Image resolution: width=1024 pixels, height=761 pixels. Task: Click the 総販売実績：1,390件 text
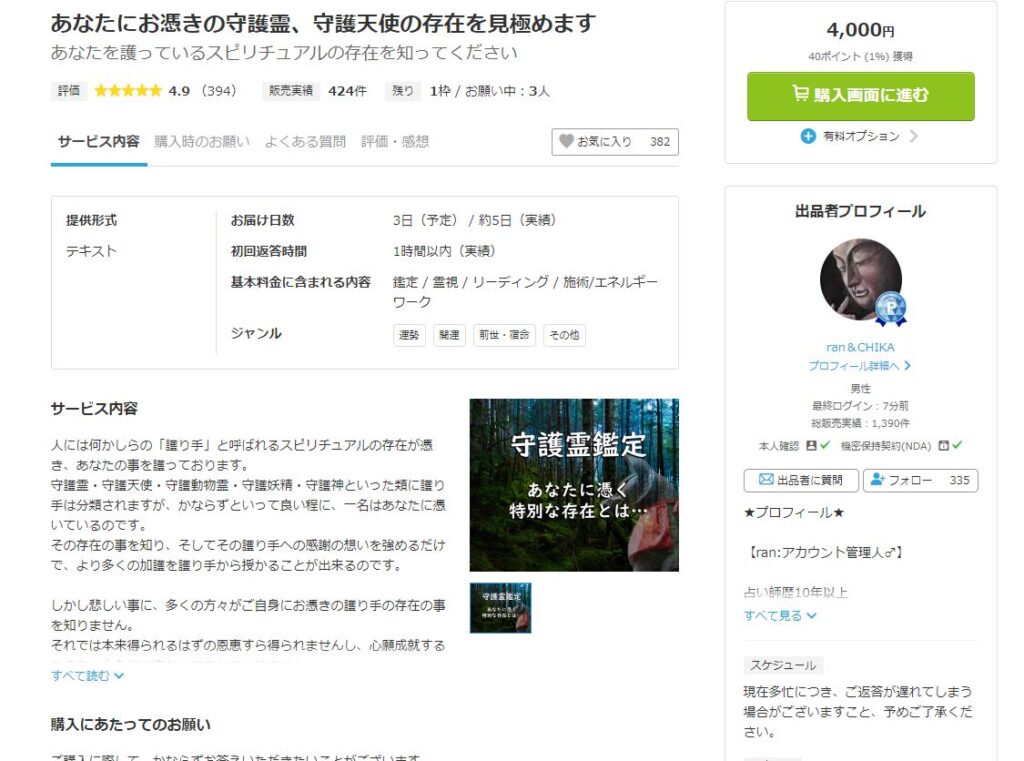(x=860, y=423)
